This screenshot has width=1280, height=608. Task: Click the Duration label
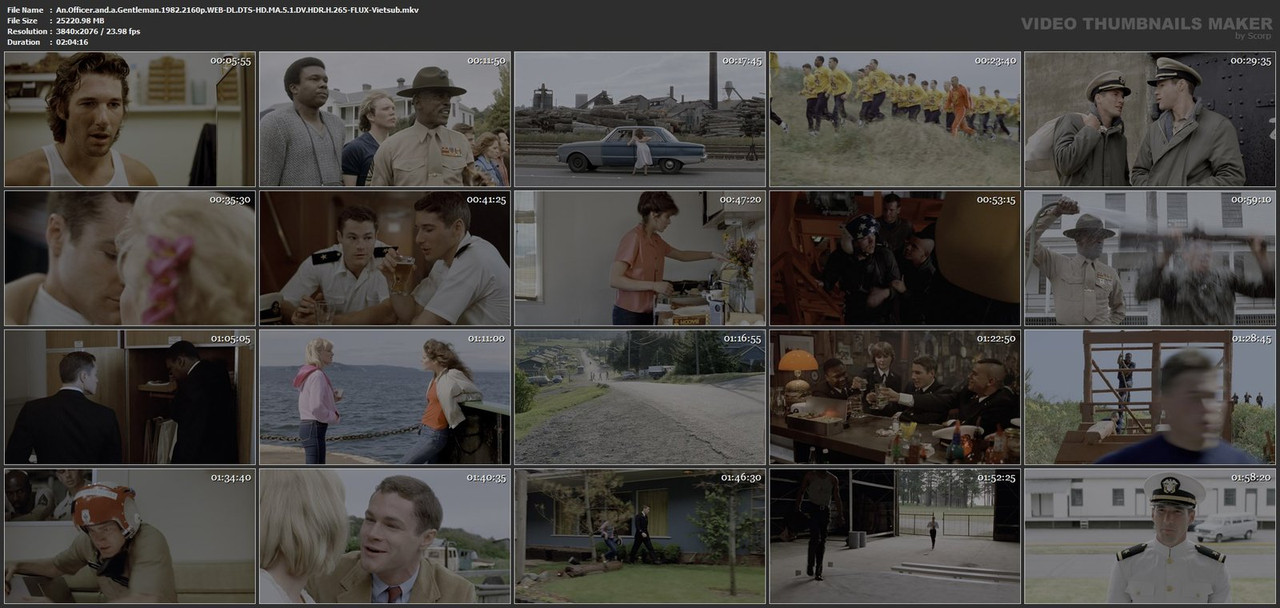point(23,42)
